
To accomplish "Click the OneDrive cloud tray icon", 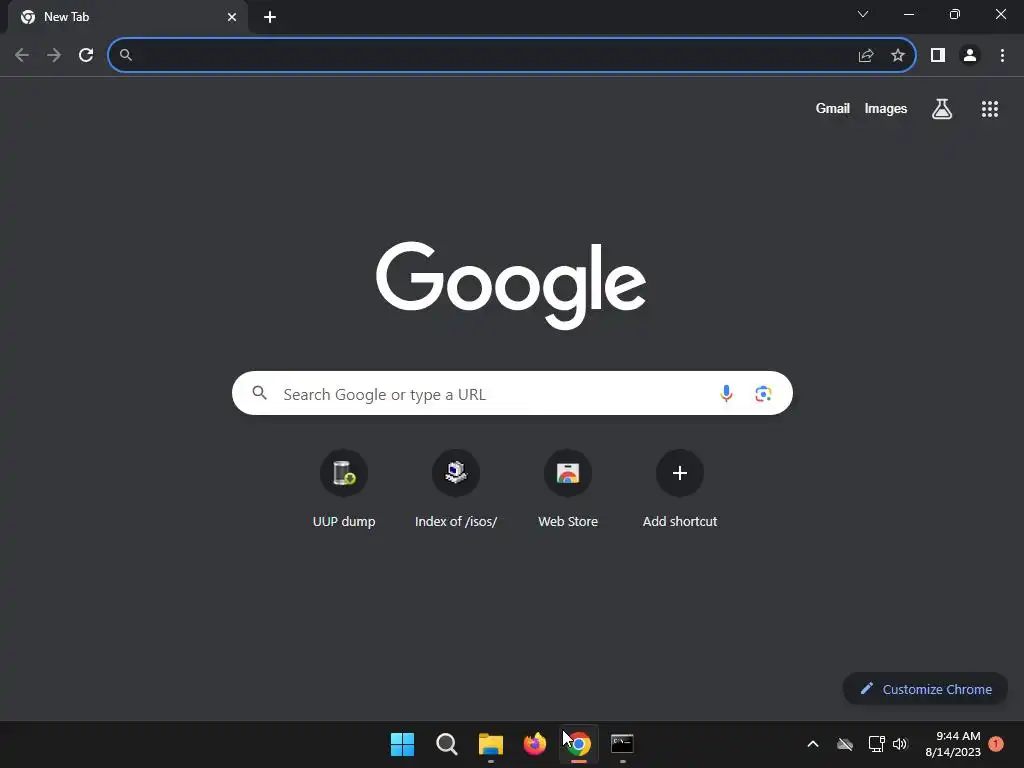I will (x=845, y=744).
